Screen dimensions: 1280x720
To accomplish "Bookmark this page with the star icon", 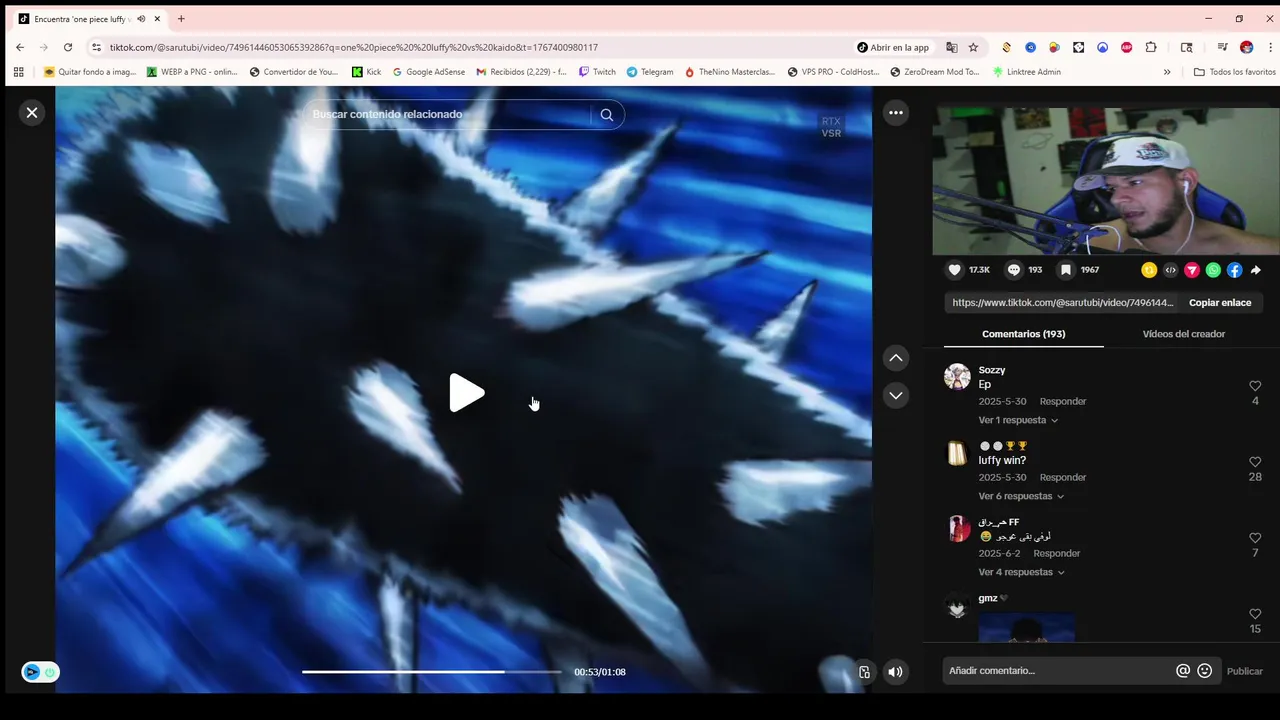I will point(973,47).
